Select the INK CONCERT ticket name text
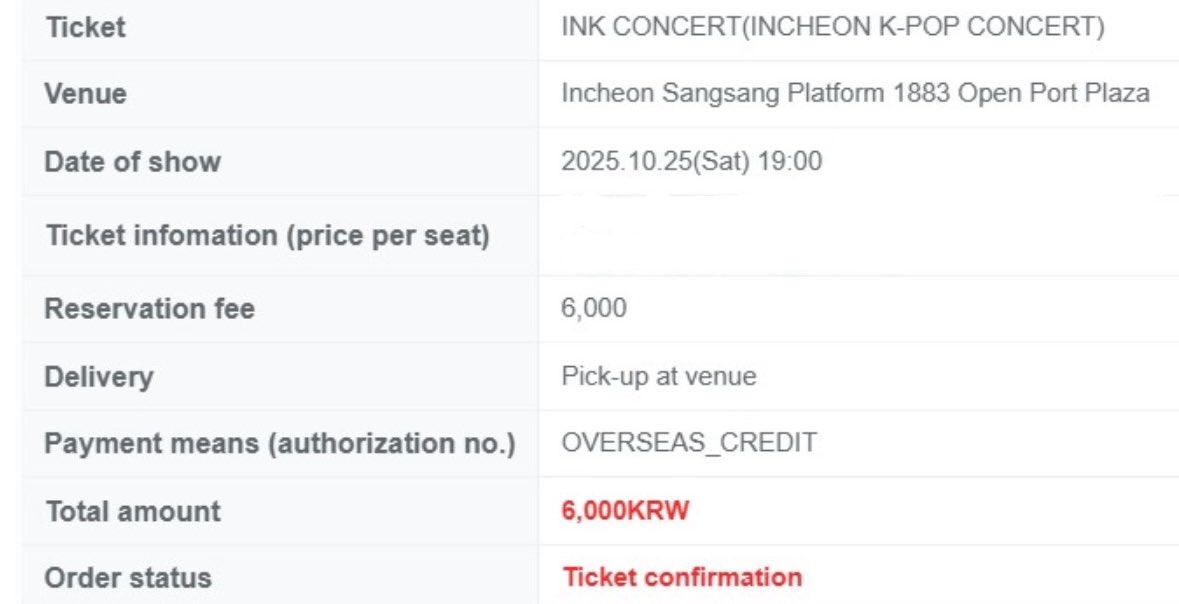 (833, 27)
